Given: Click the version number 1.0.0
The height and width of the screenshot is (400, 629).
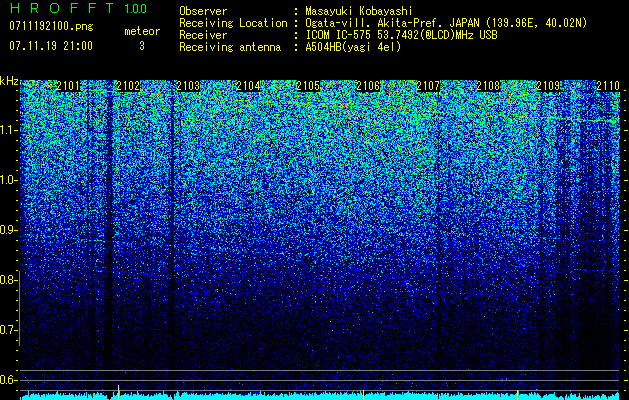Looking at the screenshot, I should pos(136,8).
